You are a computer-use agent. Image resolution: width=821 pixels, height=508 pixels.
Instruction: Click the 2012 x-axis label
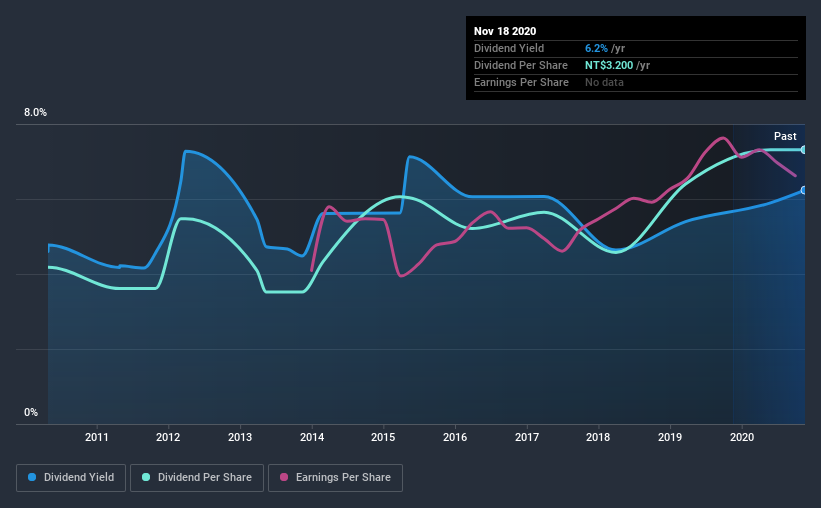(x=168, y=437)
